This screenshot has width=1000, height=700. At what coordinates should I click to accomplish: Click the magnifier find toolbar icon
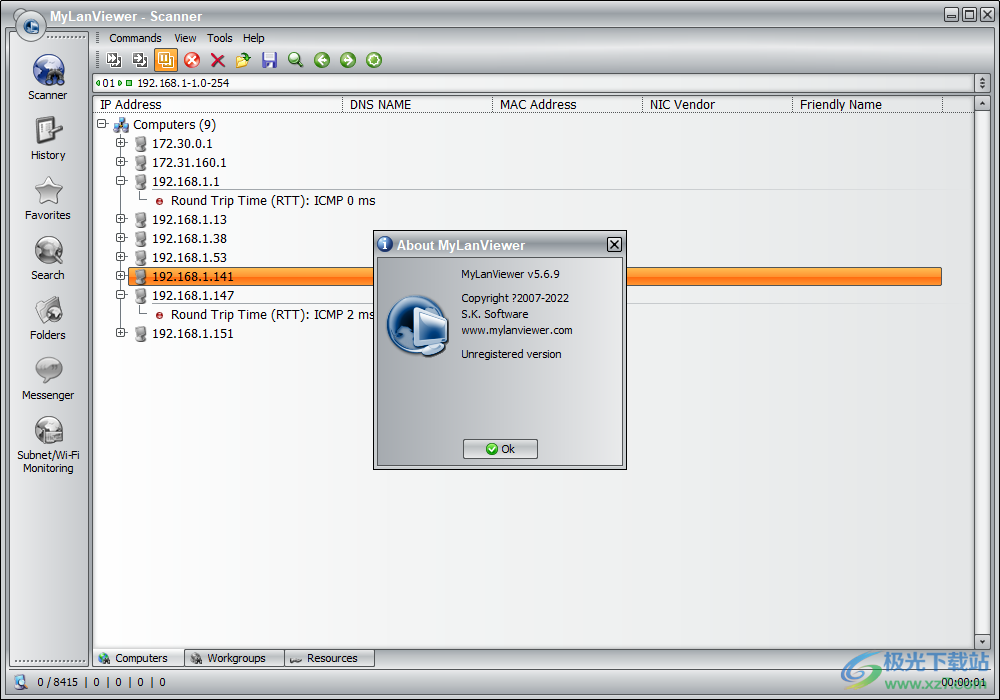pyautogui.click(x=295, y=60)
